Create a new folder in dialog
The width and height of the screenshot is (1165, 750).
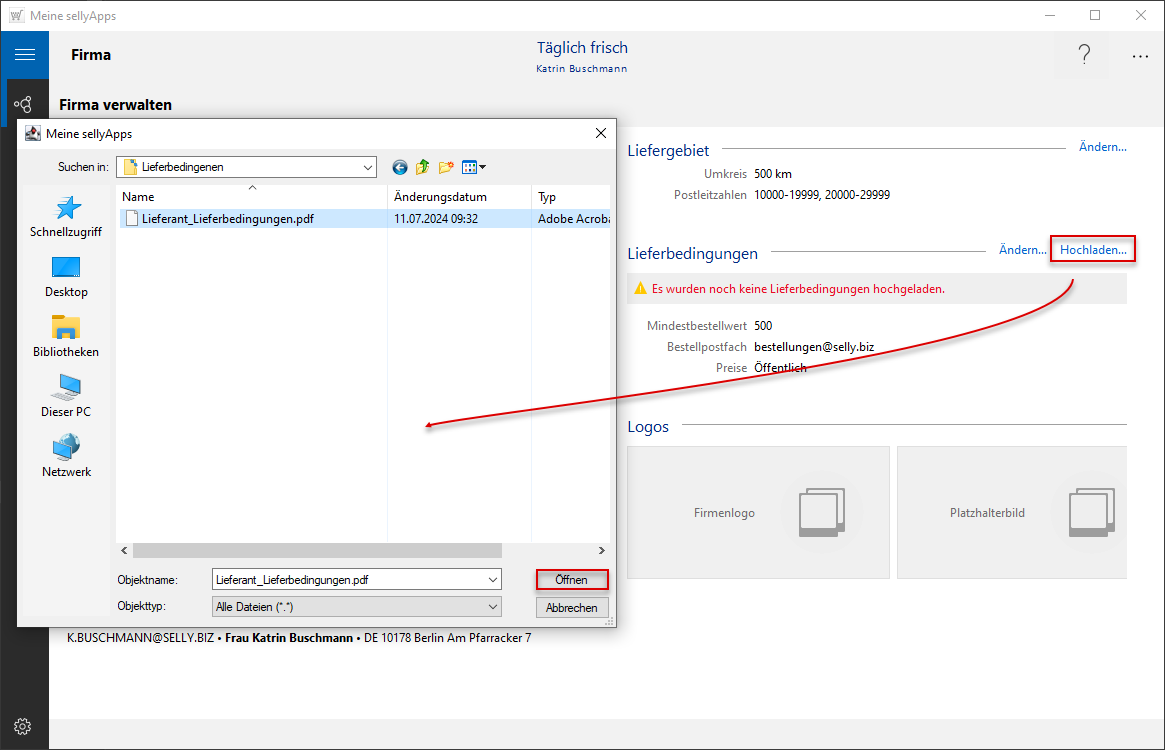coord(446,167)
